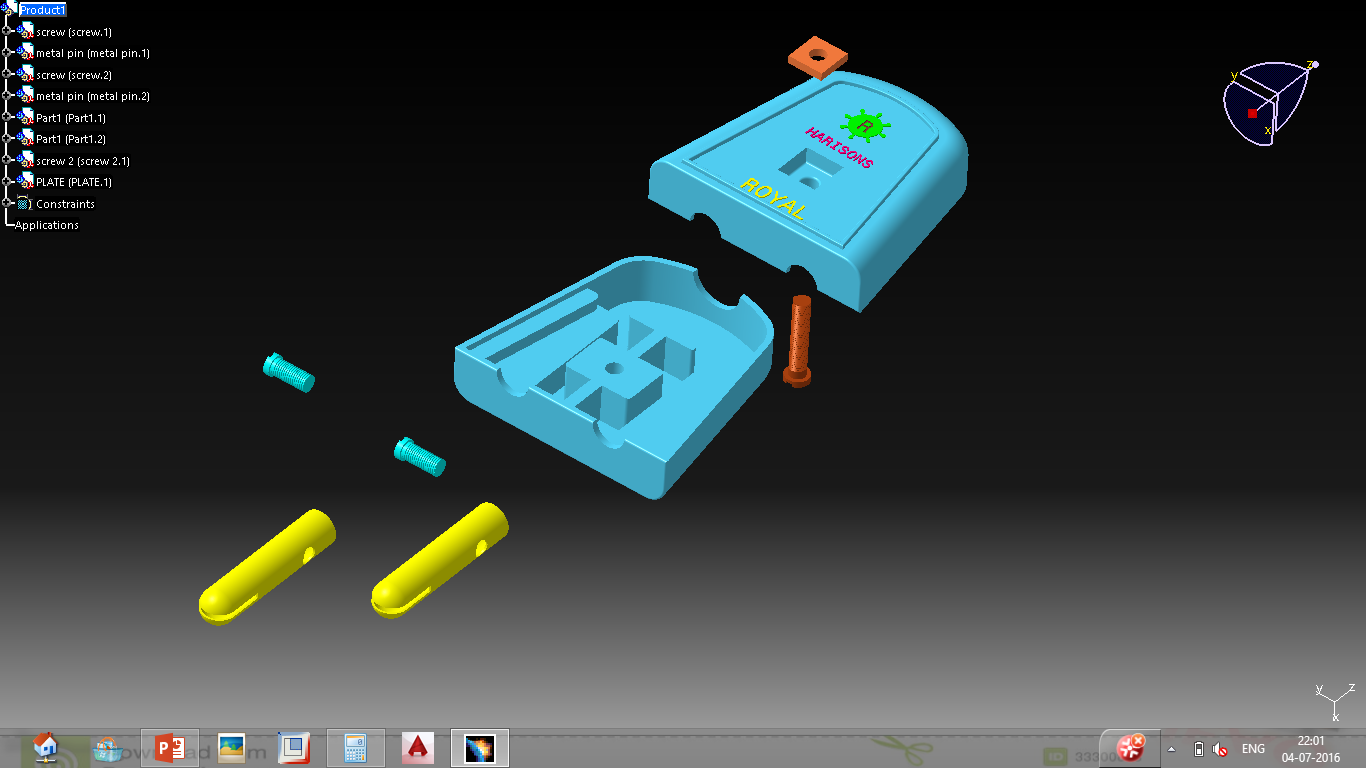Select the 'Part1 (Part1.2)' label

(71, 139)
